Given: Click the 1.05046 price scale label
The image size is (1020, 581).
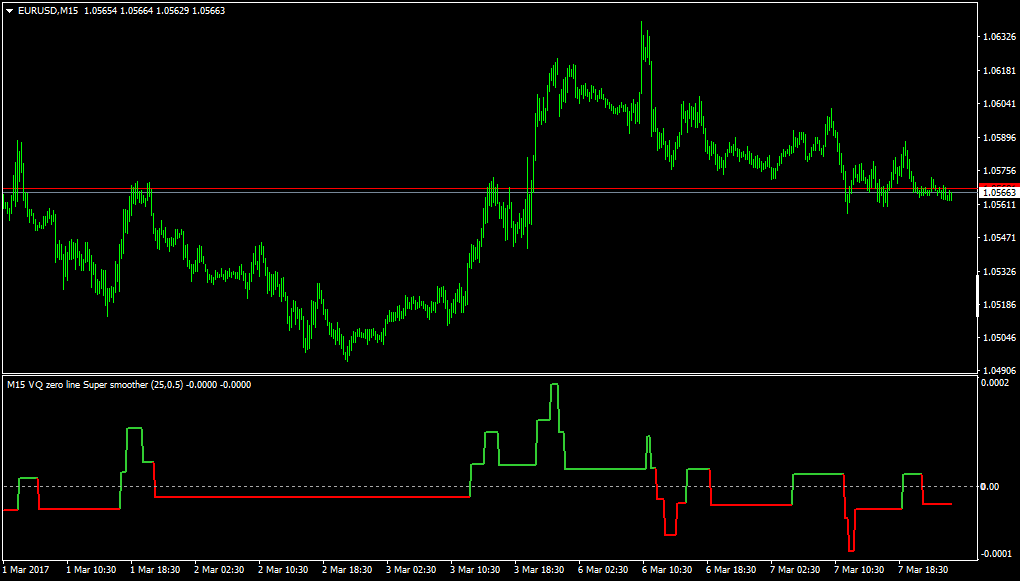Looking at the screenshot, I should [1000, 338].
